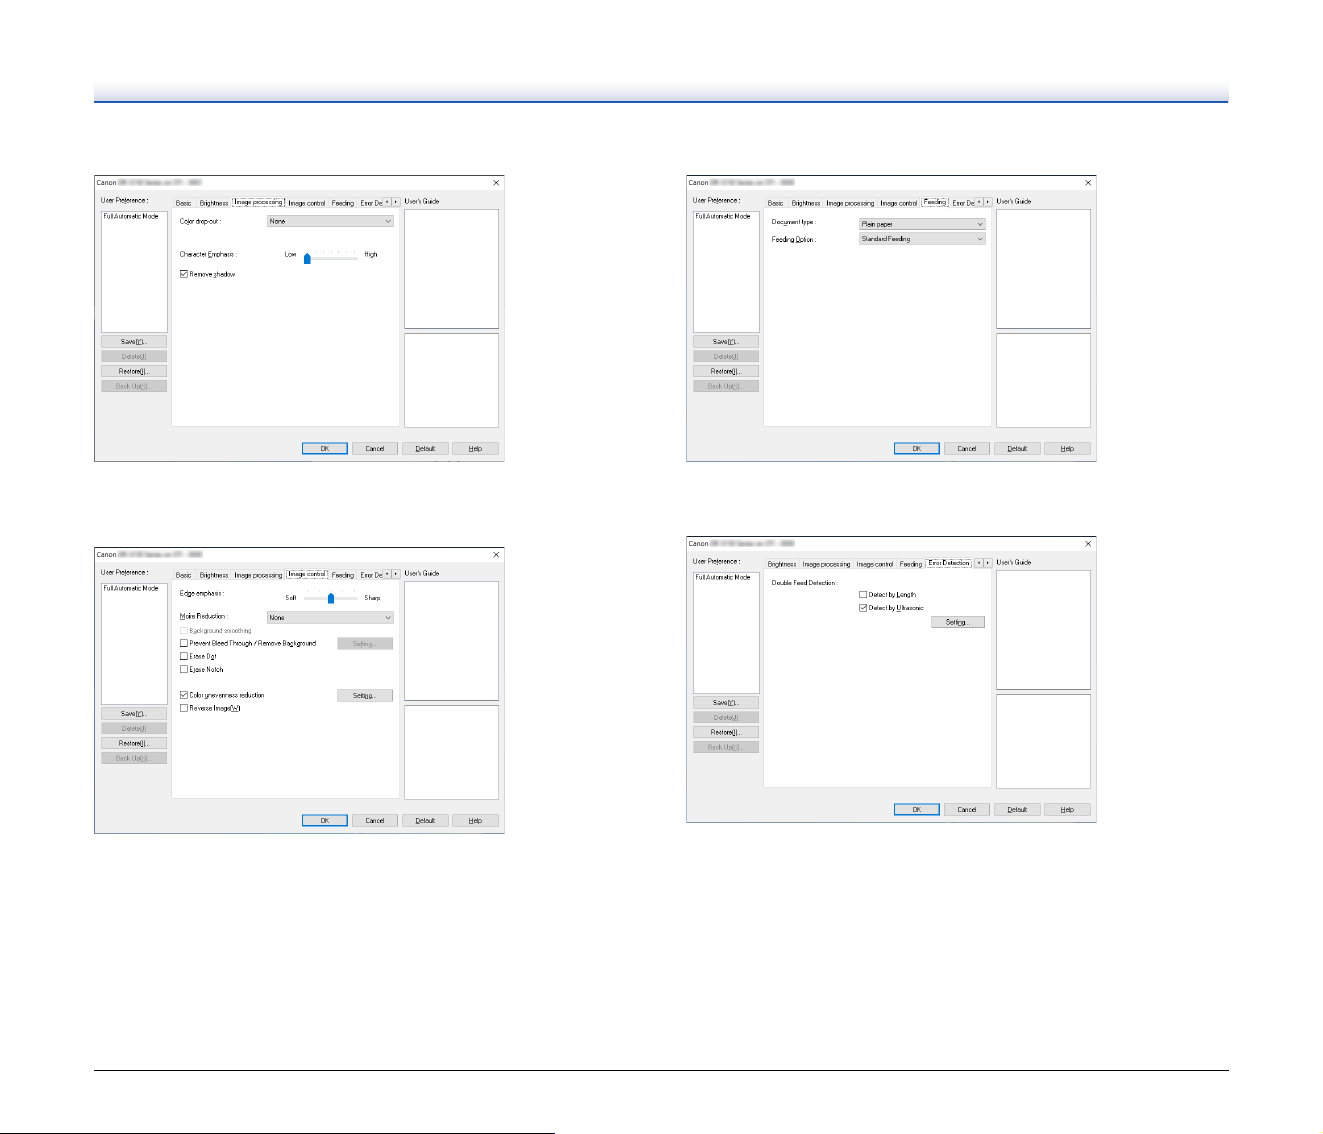
Task: Uncheck Detect by Ultrasonic
Action: click(x=863, y=608)
